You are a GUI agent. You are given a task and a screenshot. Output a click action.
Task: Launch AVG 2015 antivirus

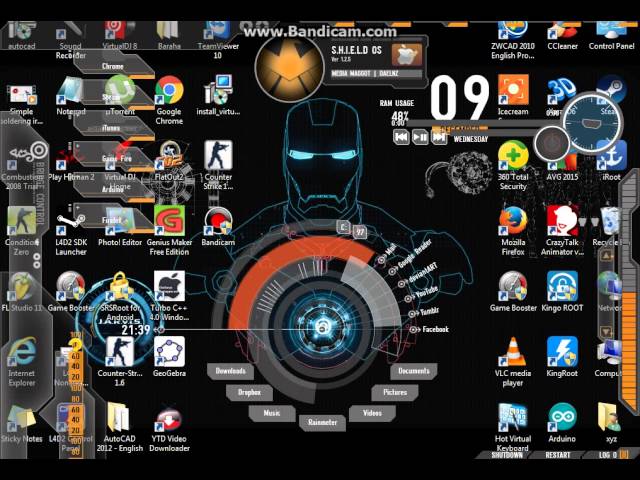(x=562, y=163)
